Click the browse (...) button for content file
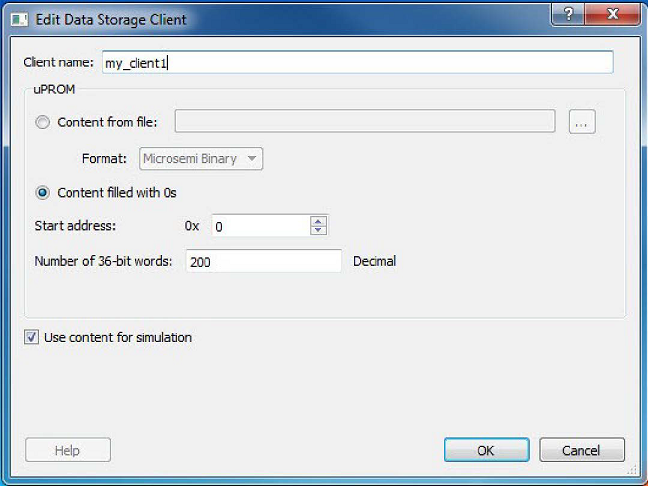This screenshot has height=486, width=648. coord(582,122)
